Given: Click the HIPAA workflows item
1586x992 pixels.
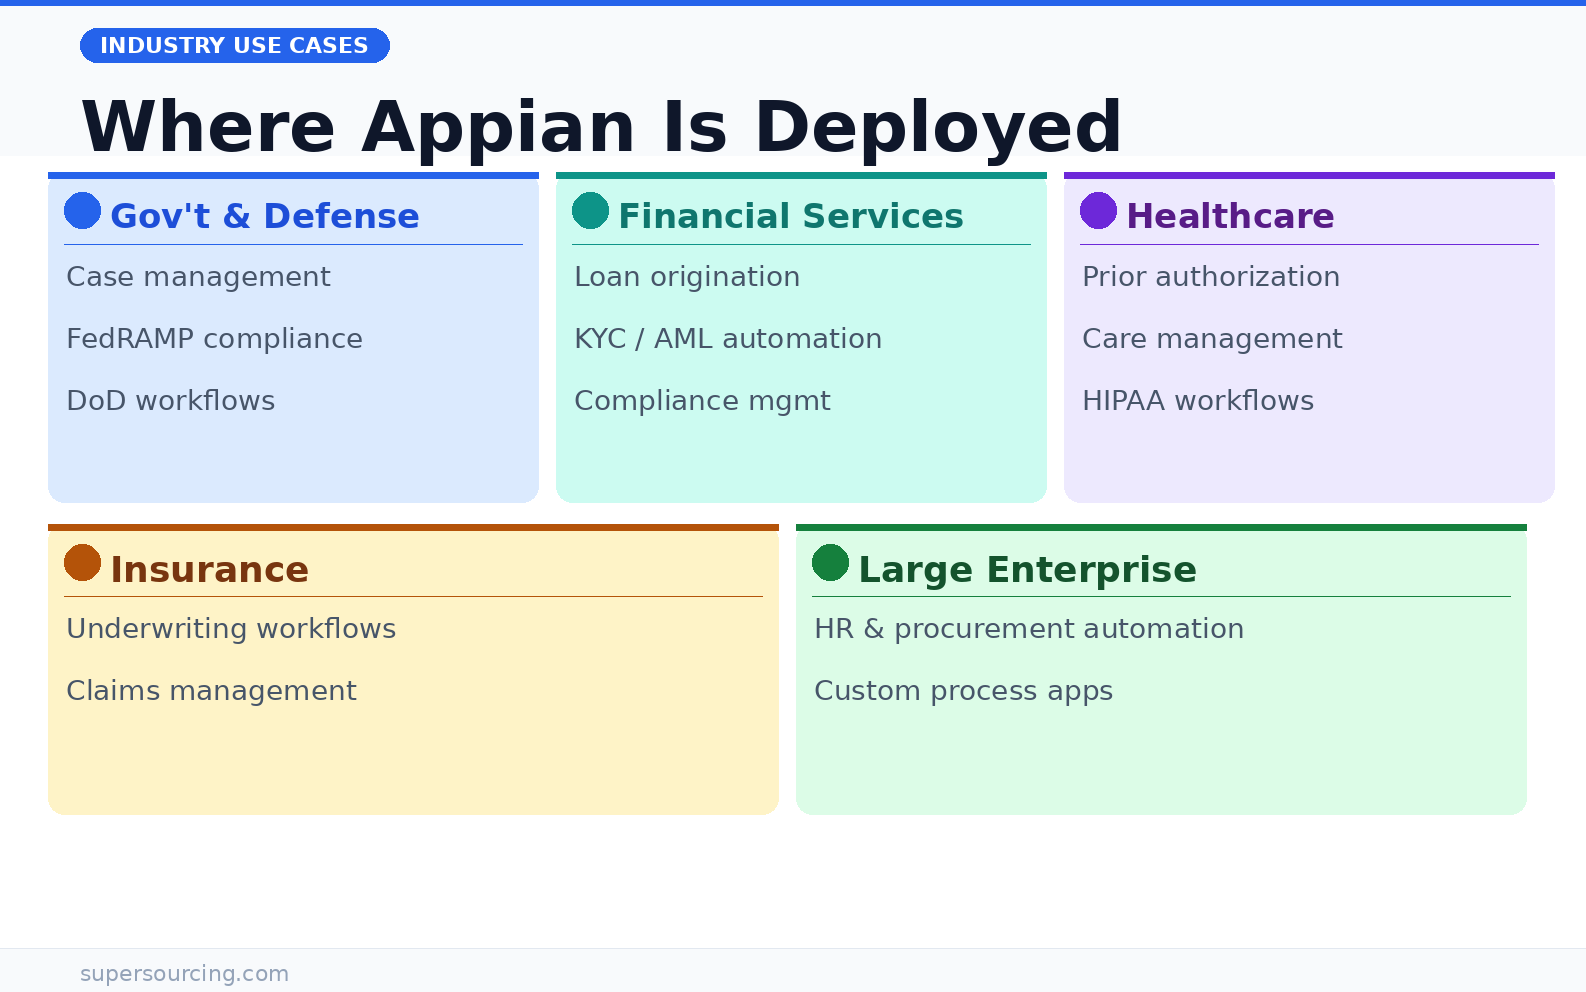Looking at the screenshot, I should pyautogui.click(x=1198, y=401).
